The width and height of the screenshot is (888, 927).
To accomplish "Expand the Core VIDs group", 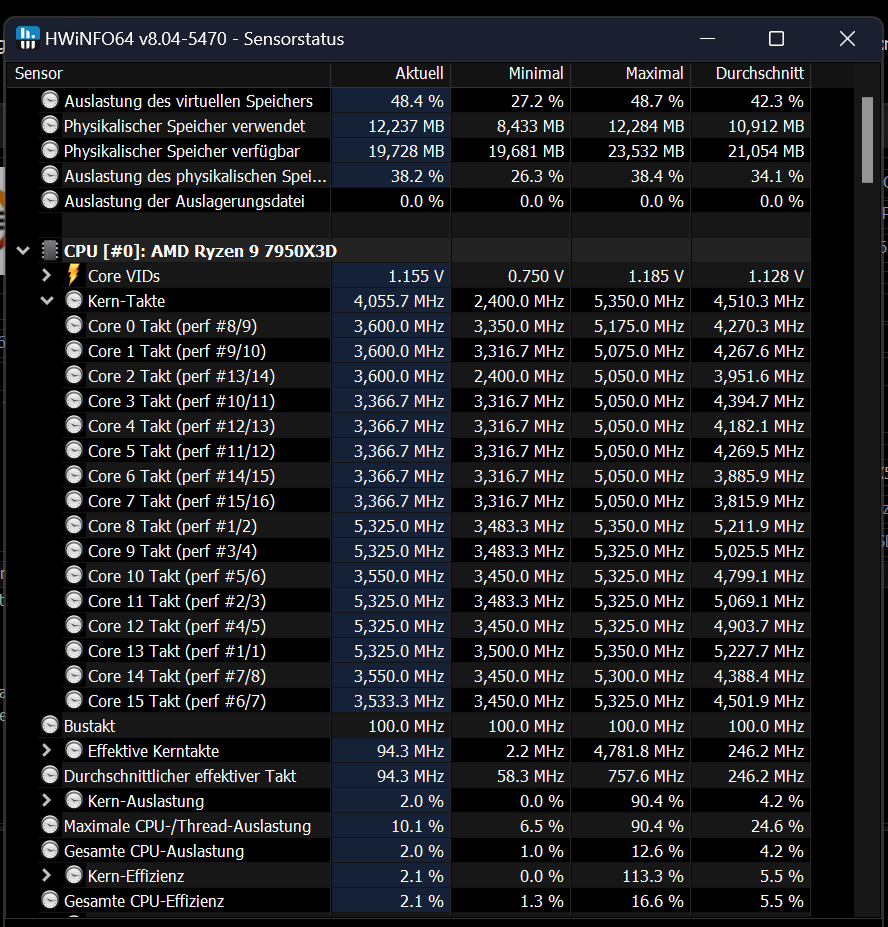I will pyautogui.click(x=47, y=275).
